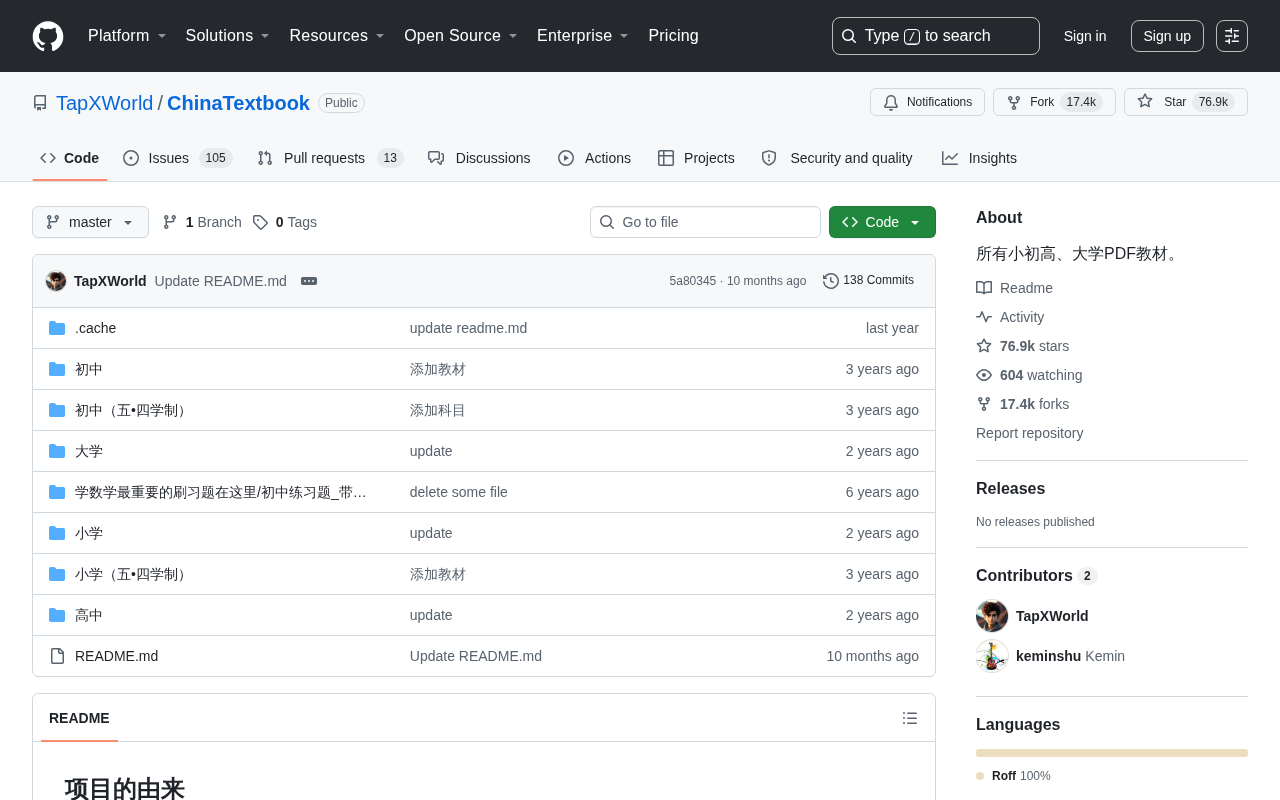Open the README outline list icon
Viewport: 1280px width, 800px height.
pyautogui.click(x=910, y=718)
